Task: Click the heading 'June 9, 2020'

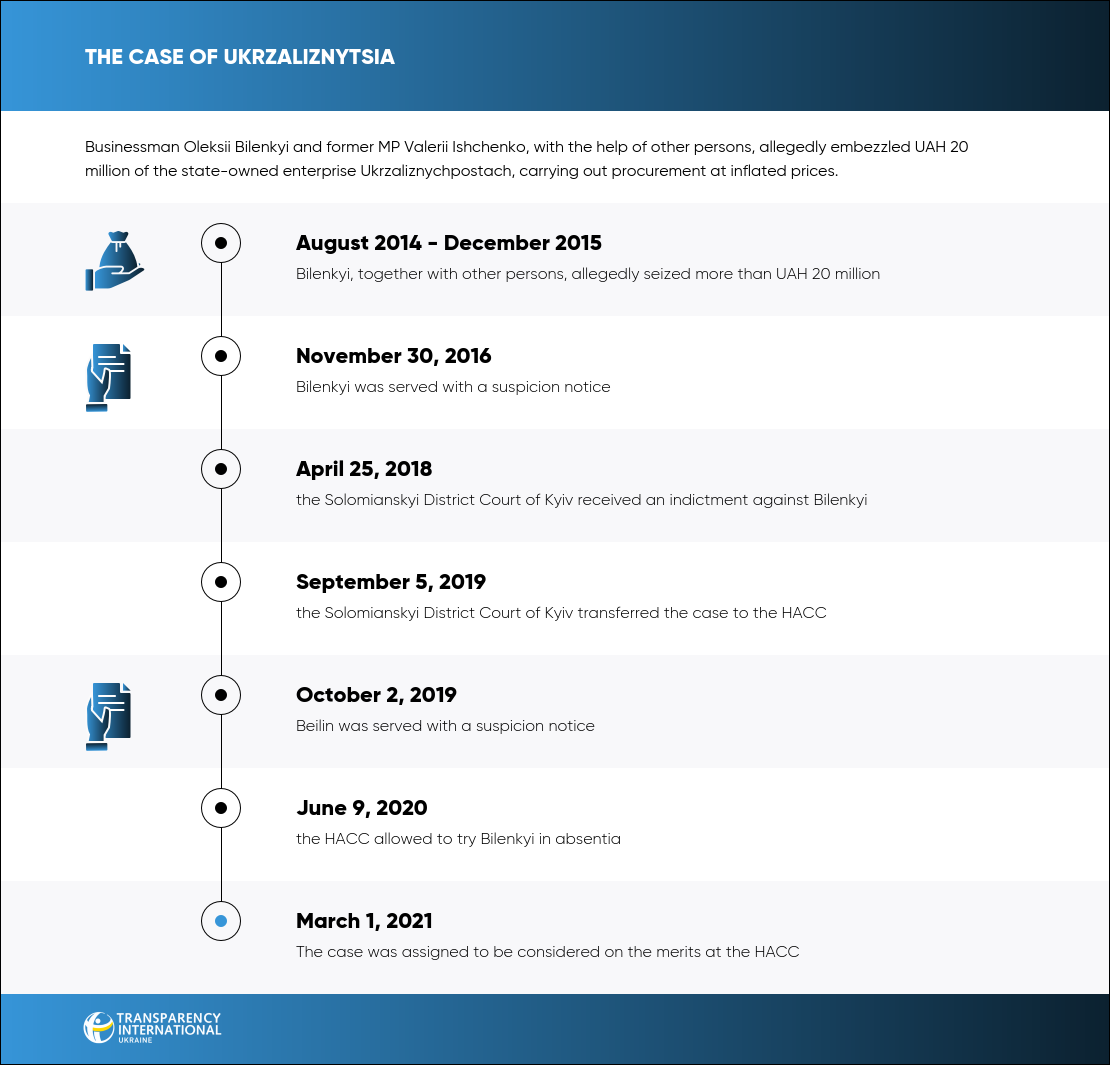Action: [x=362, y=808]
